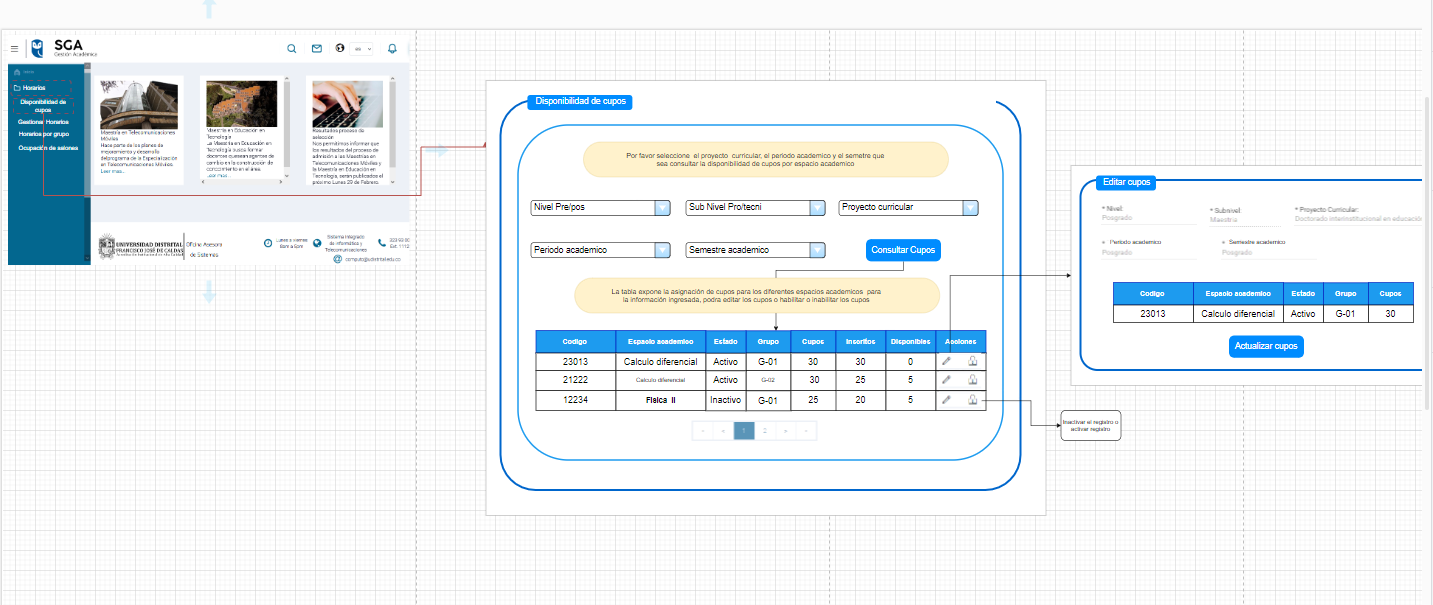Click the Consultar Cupos button
This screenshot has height=605, width=1433.
(902, 250)
